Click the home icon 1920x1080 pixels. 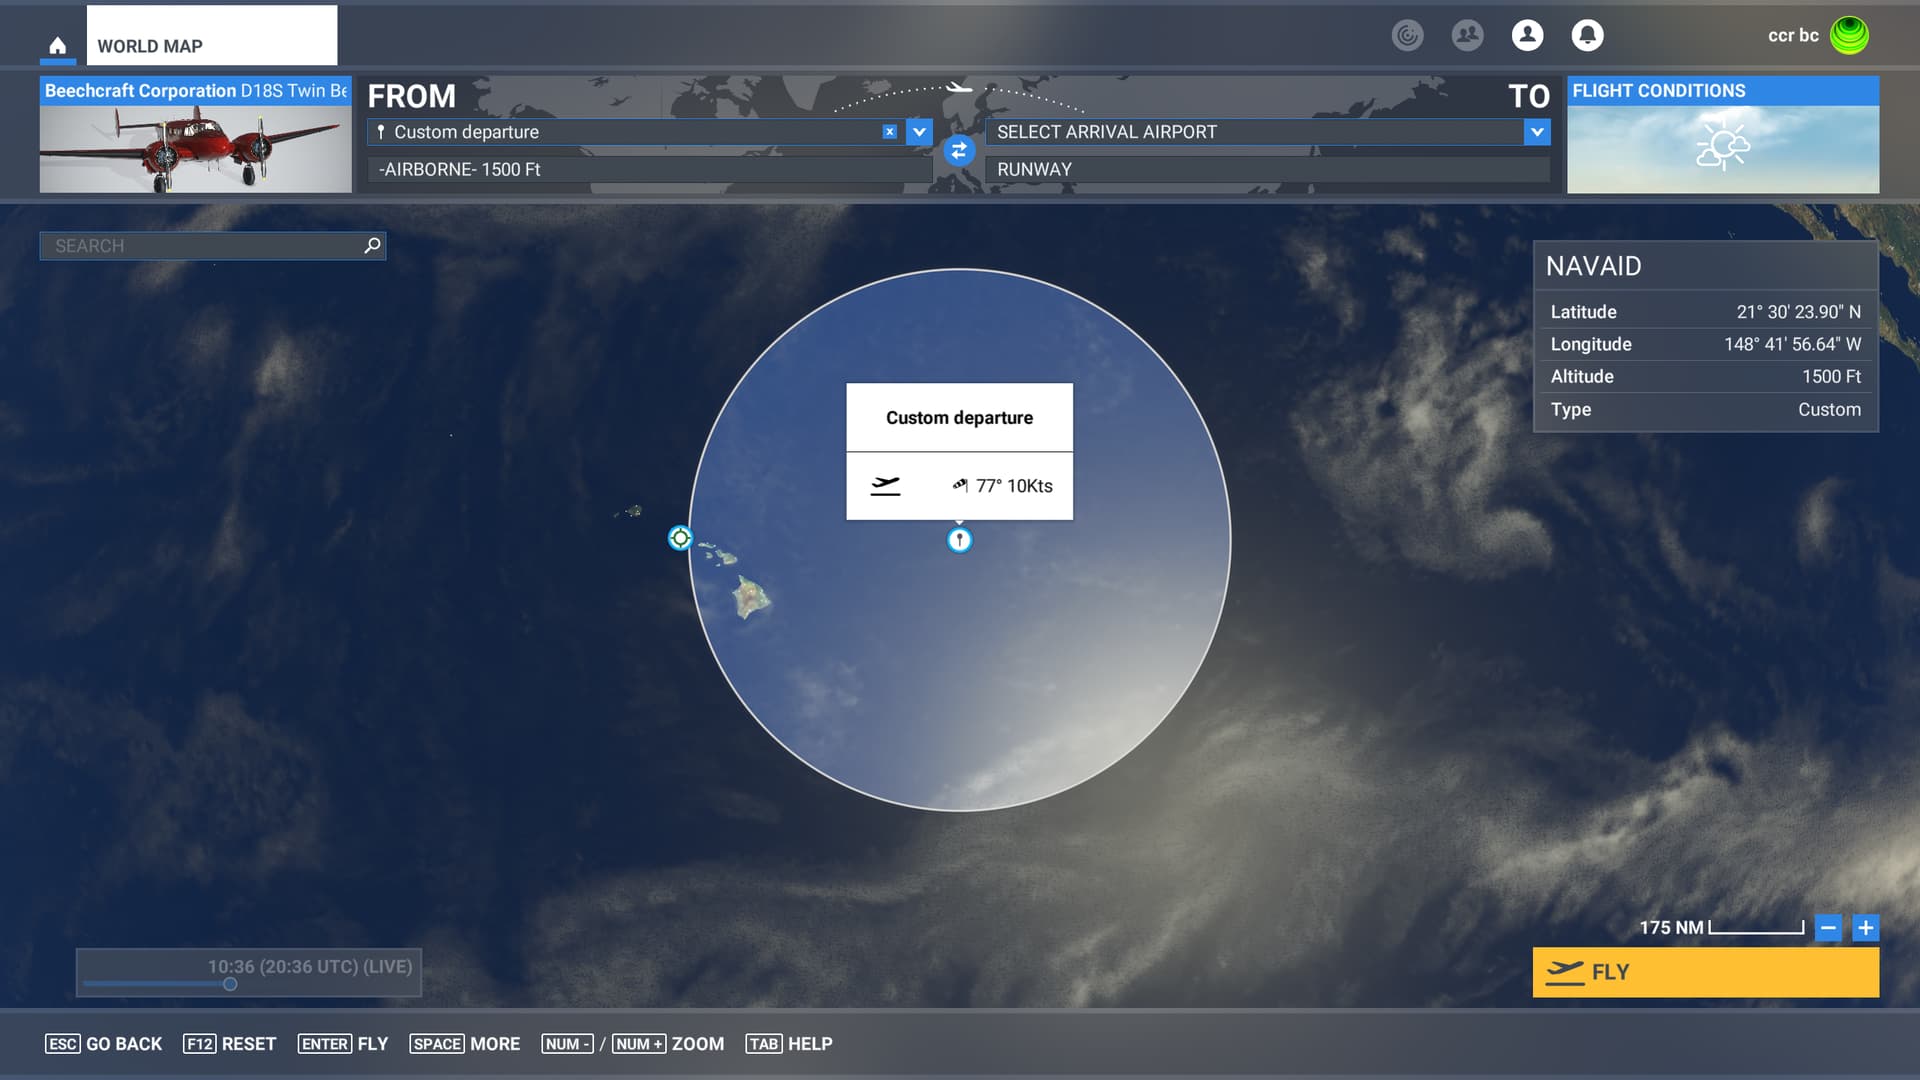(x=57, y=46)
